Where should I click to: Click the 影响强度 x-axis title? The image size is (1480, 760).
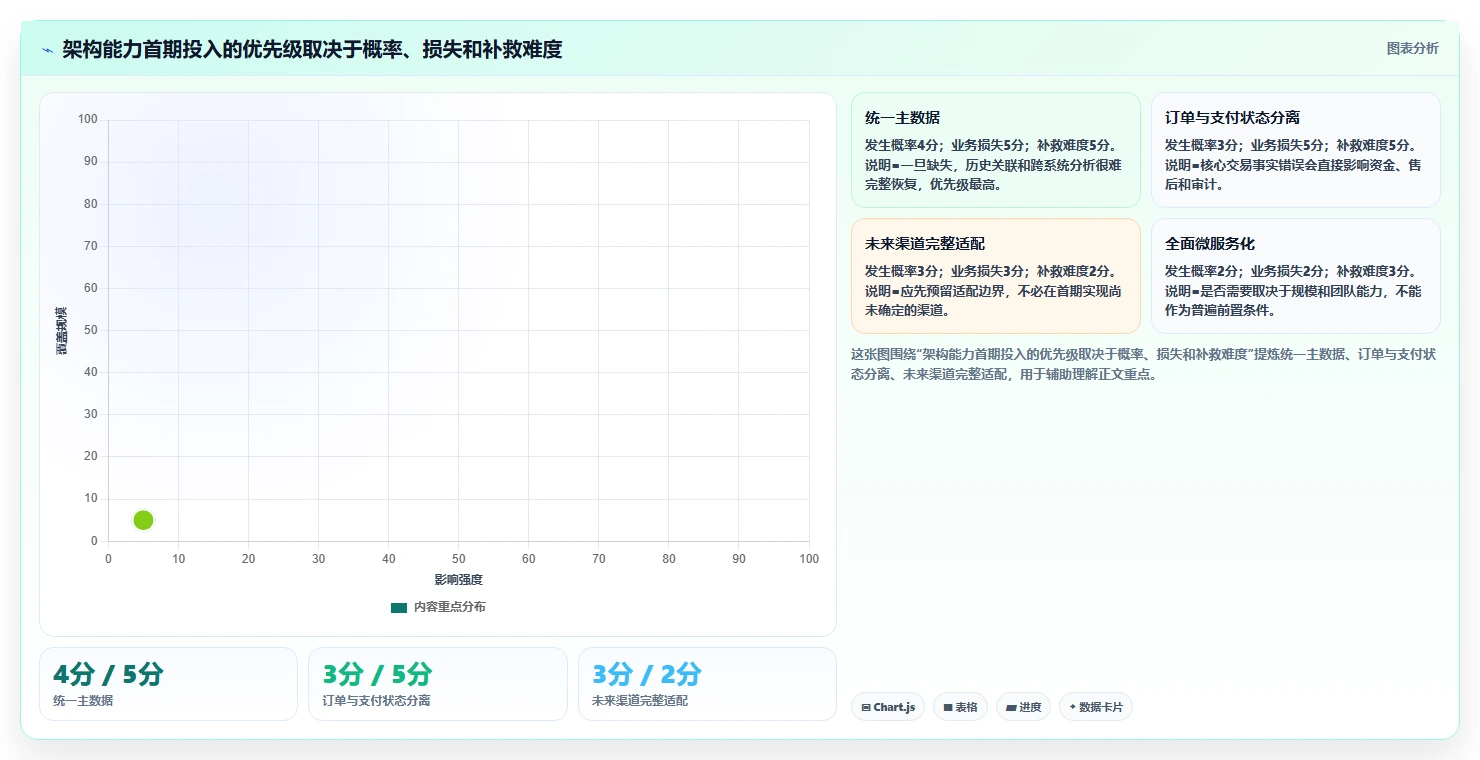tap(458, 580)
